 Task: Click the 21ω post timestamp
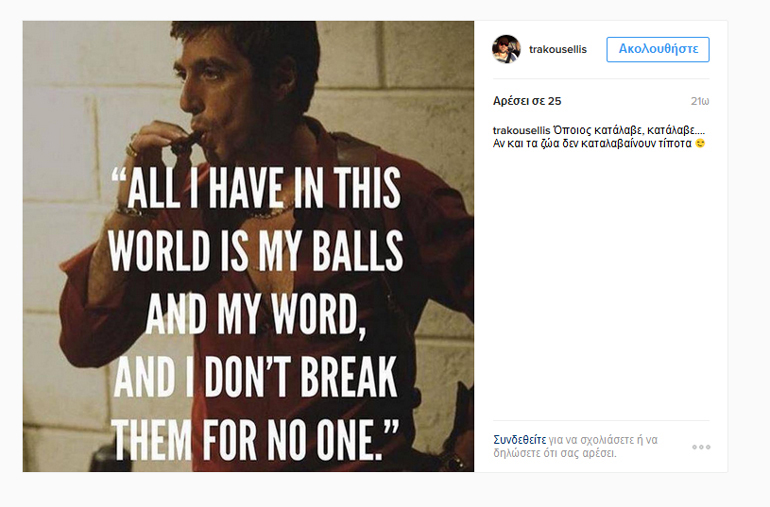coord(700,101)
